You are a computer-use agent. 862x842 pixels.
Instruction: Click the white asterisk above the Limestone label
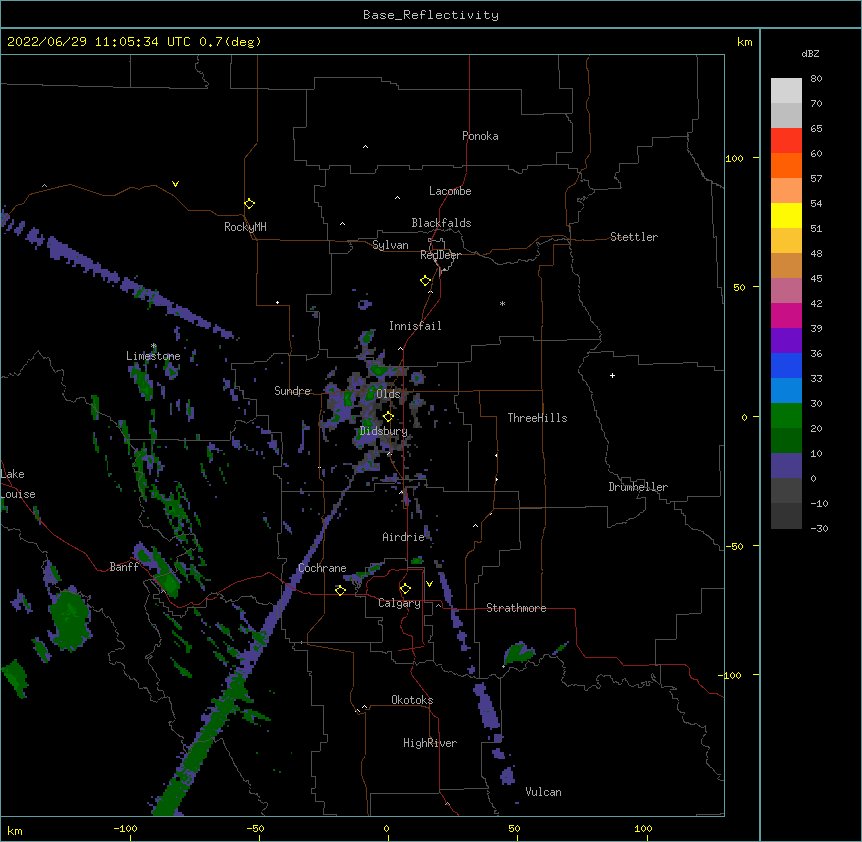(x=154, y=346)
